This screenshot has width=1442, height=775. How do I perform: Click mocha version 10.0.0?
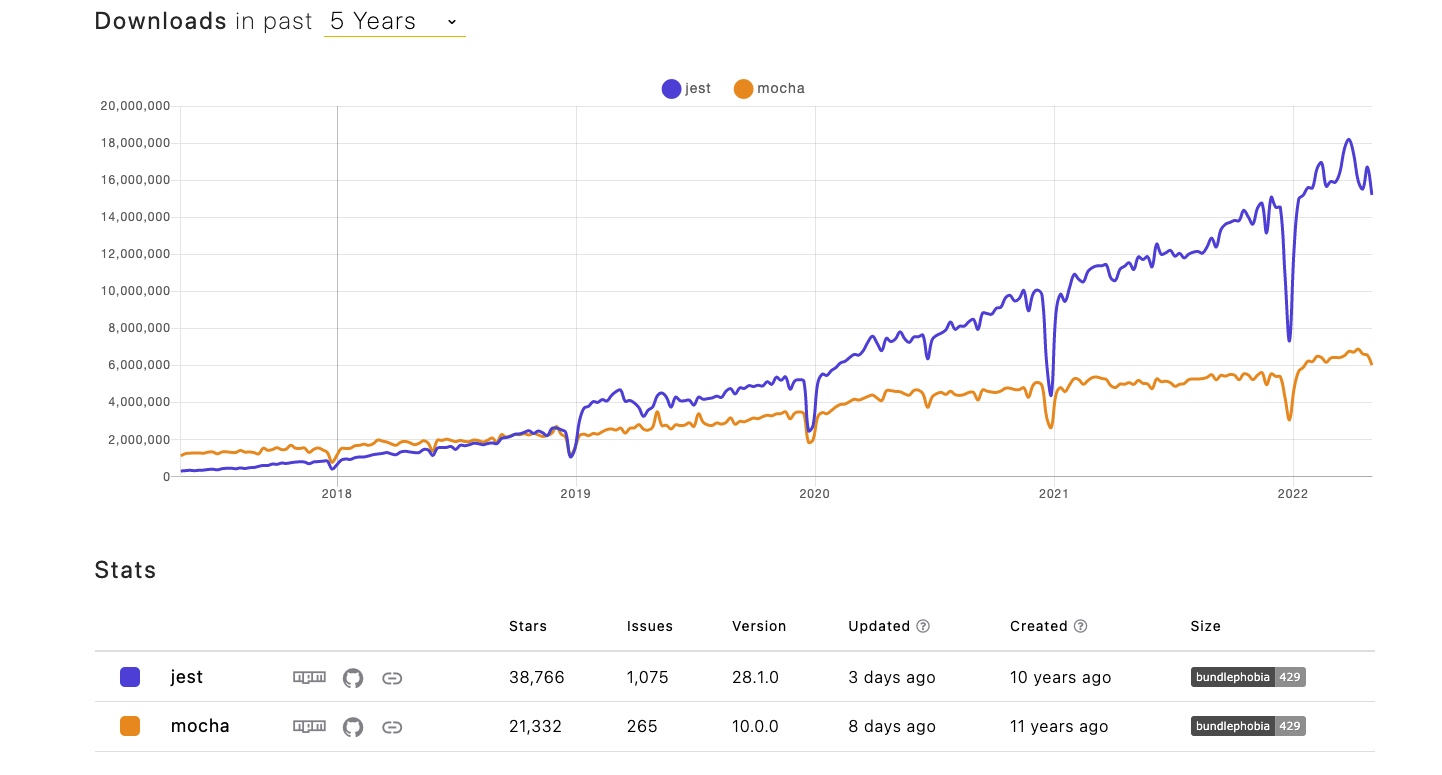click(x=755, y=726)
